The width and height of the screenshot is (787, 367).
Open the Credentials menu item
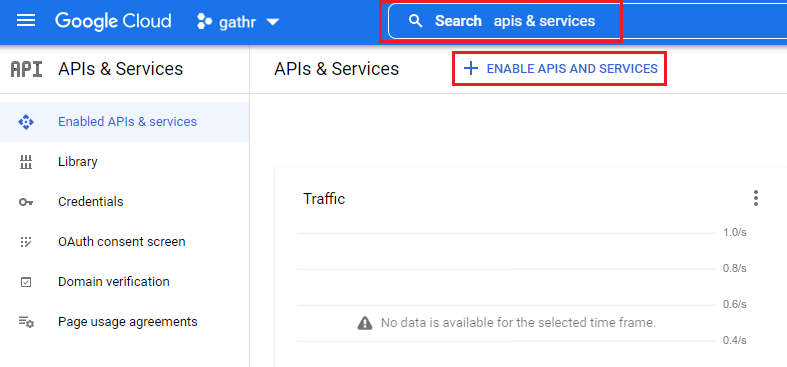tap(124, 201)
